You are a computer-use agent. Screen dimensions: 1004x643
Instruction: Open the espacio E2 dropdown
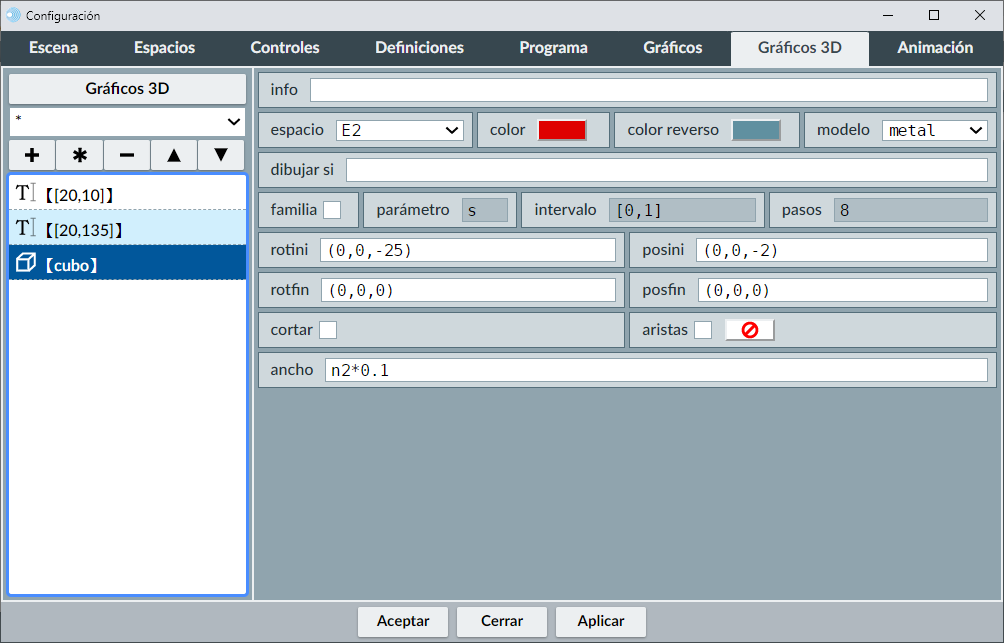tap(400, 130)
